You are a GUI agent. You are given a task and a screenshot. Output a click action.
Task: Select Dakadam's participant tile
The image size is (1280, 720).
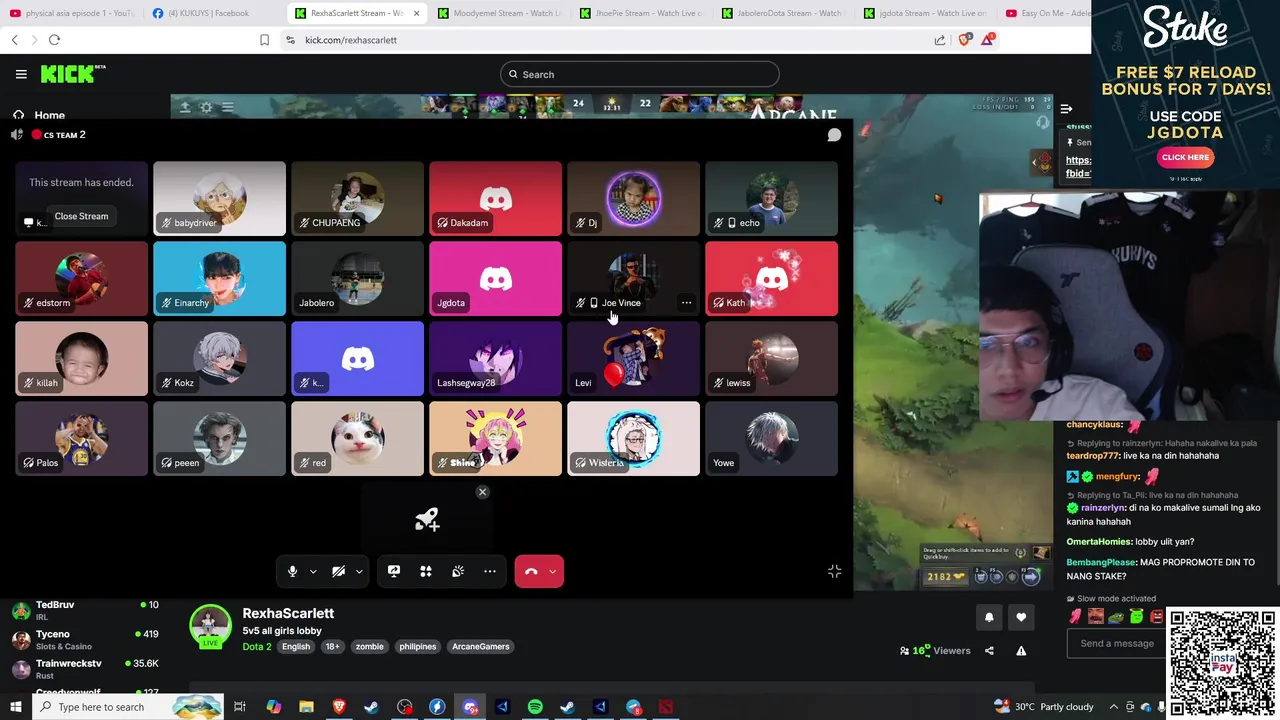click(495, 199)
